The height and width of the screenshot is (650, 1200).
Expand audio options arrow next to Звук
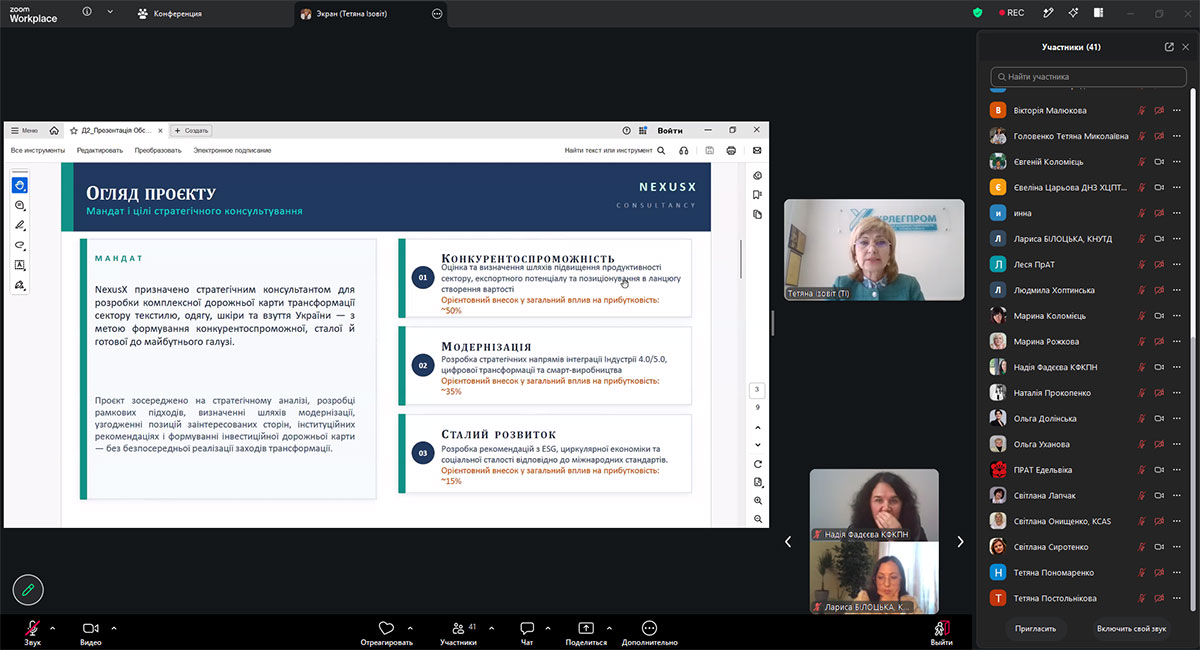[x=52, y=628]
